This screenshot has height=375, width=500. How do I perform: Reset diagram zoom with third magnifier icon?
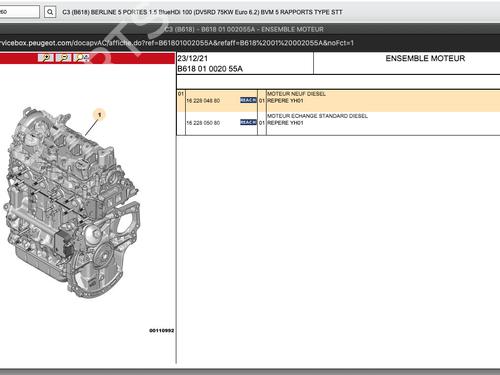(81, 58)
